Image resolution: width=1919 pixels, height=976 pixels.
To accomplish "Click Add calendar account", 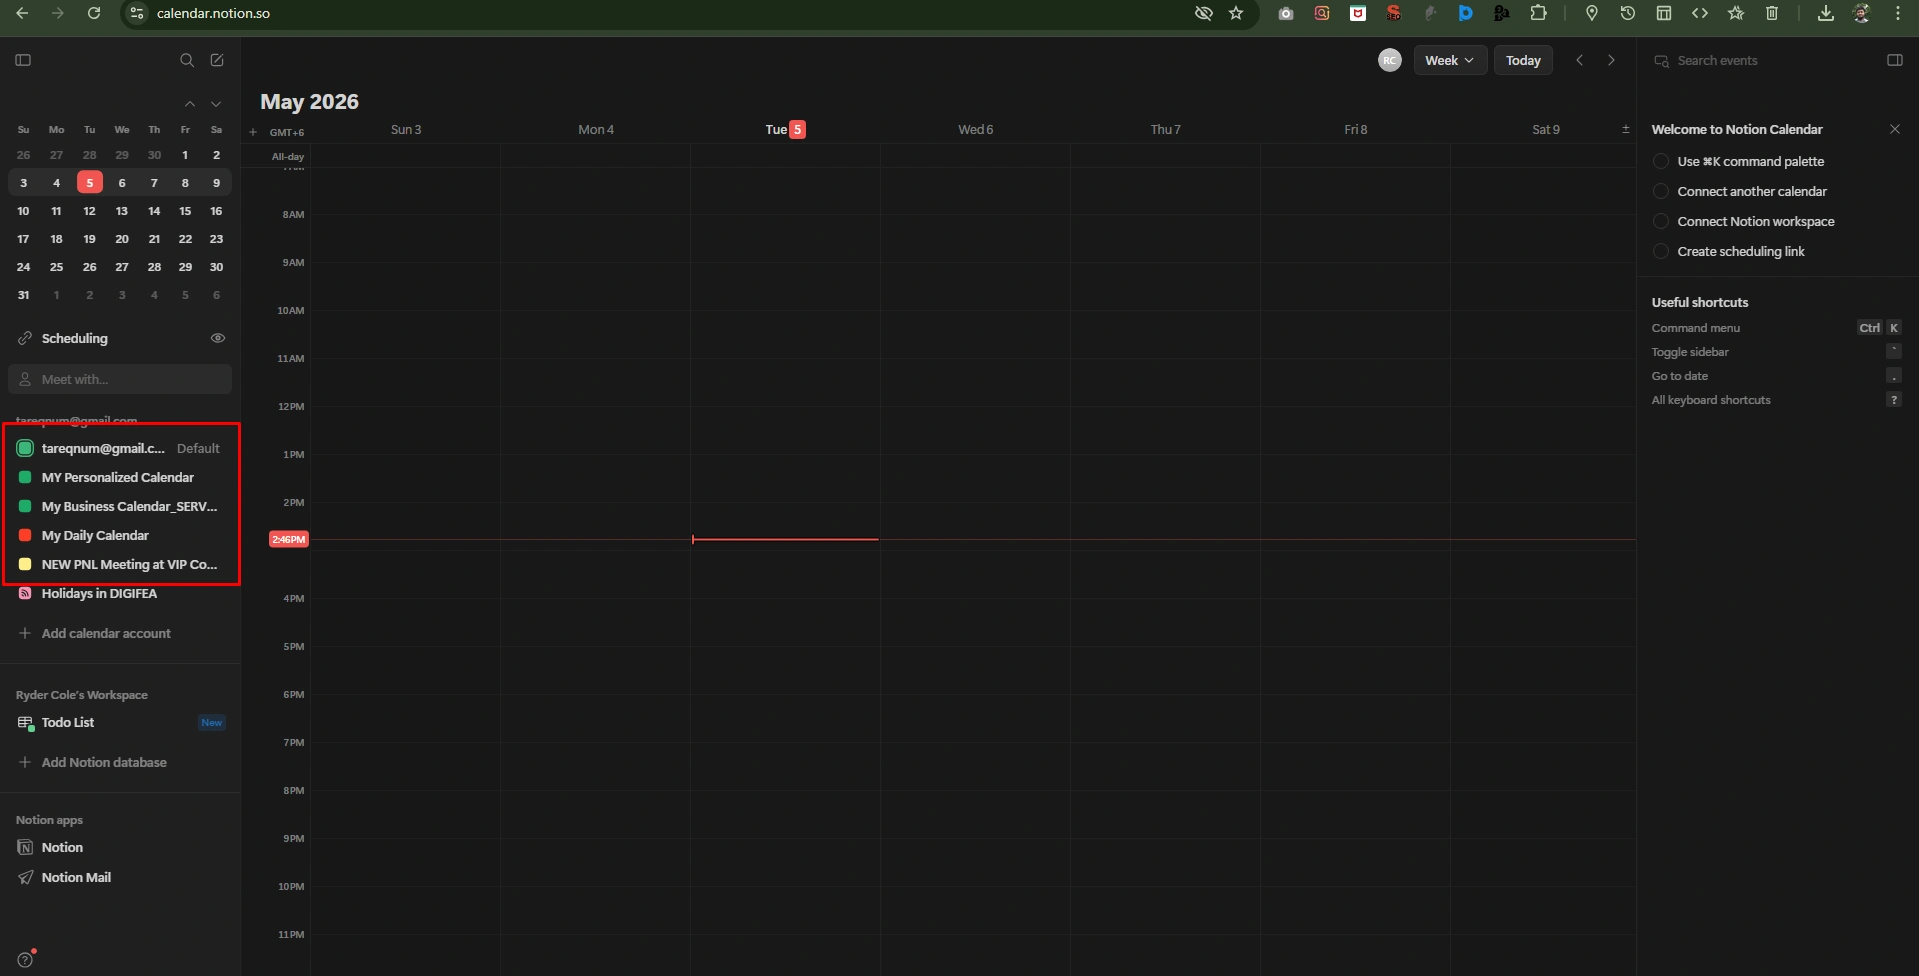I will [x=106, y=633].
